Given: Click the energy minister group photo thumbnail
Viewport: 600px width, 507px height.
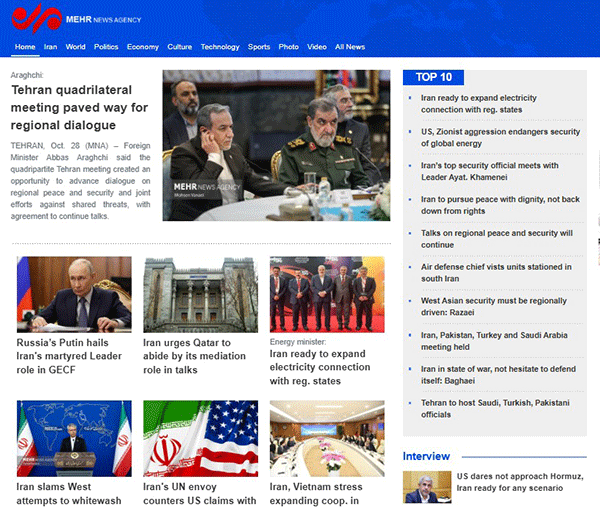Looking at the screenshot, I should [x=327, y=294].
